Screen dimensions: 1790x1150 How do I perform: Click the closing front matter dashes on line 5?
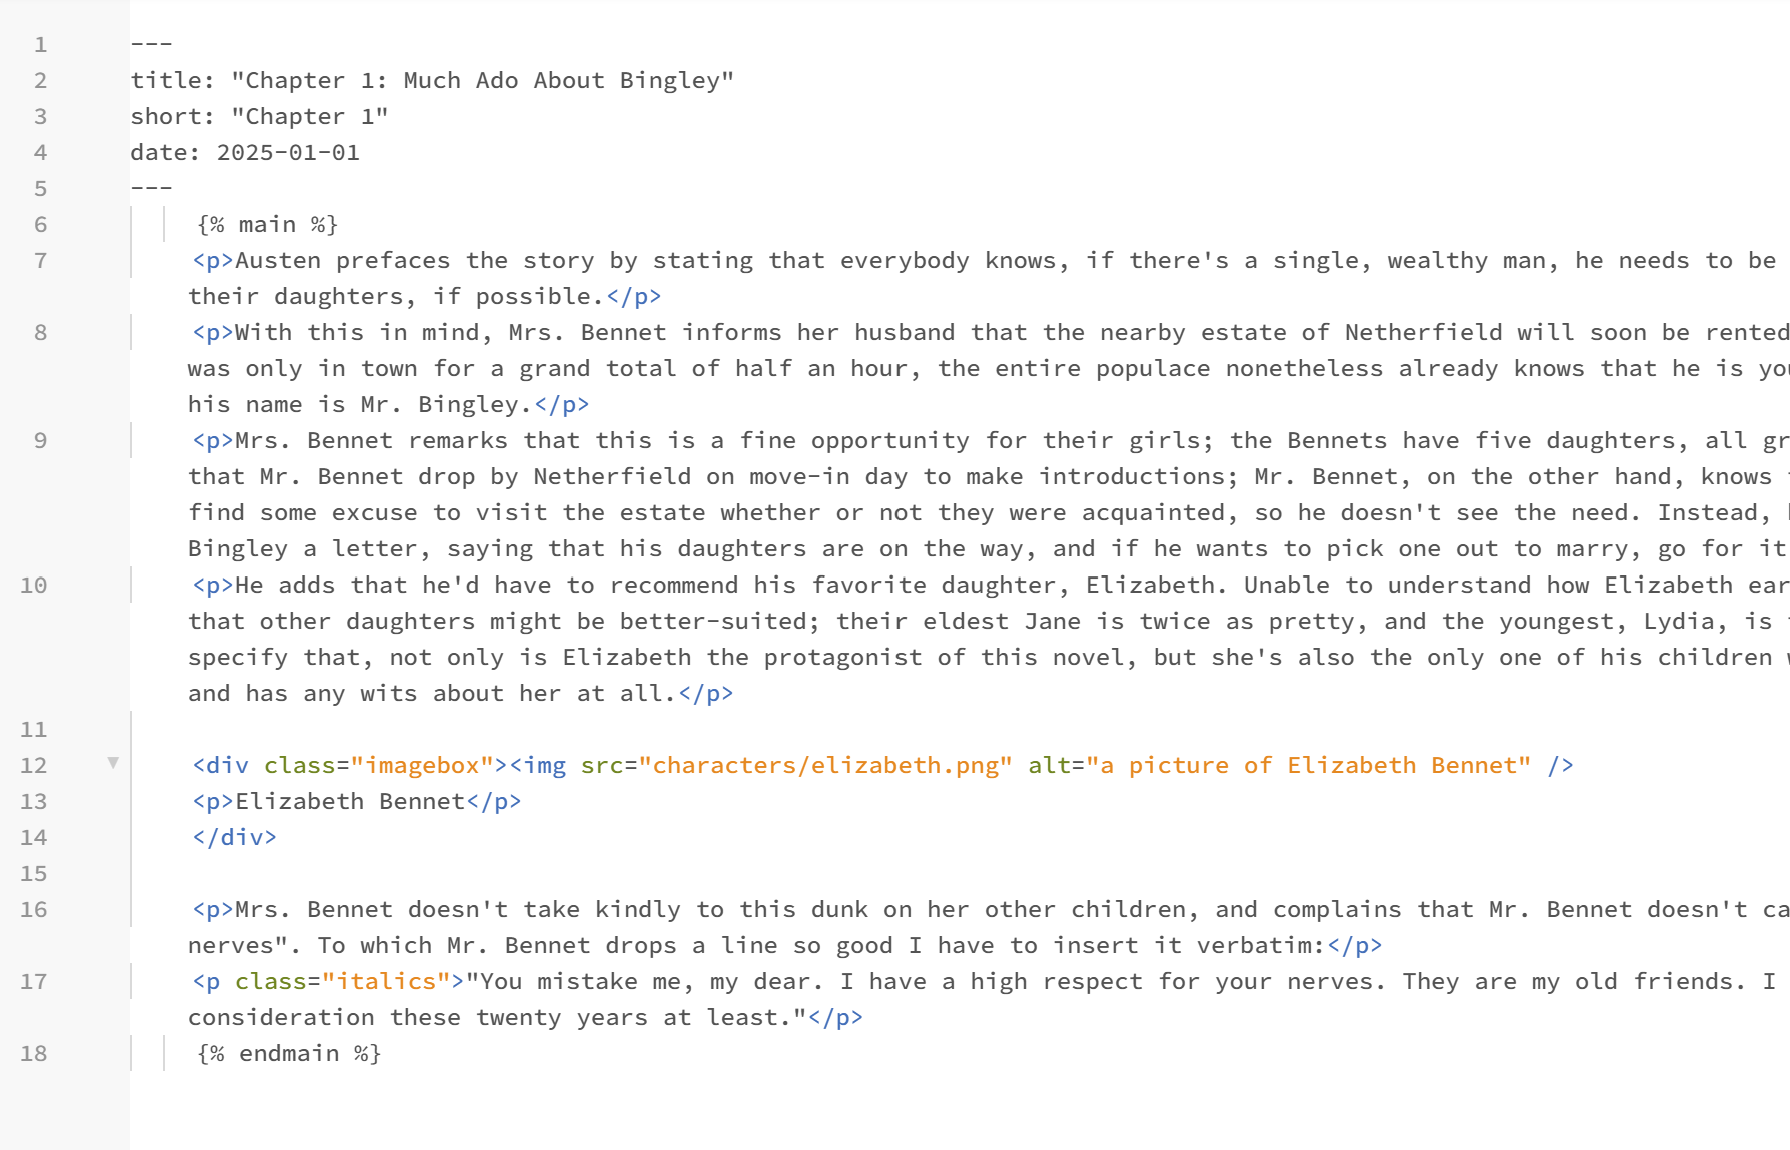click(x=151, y=189)
